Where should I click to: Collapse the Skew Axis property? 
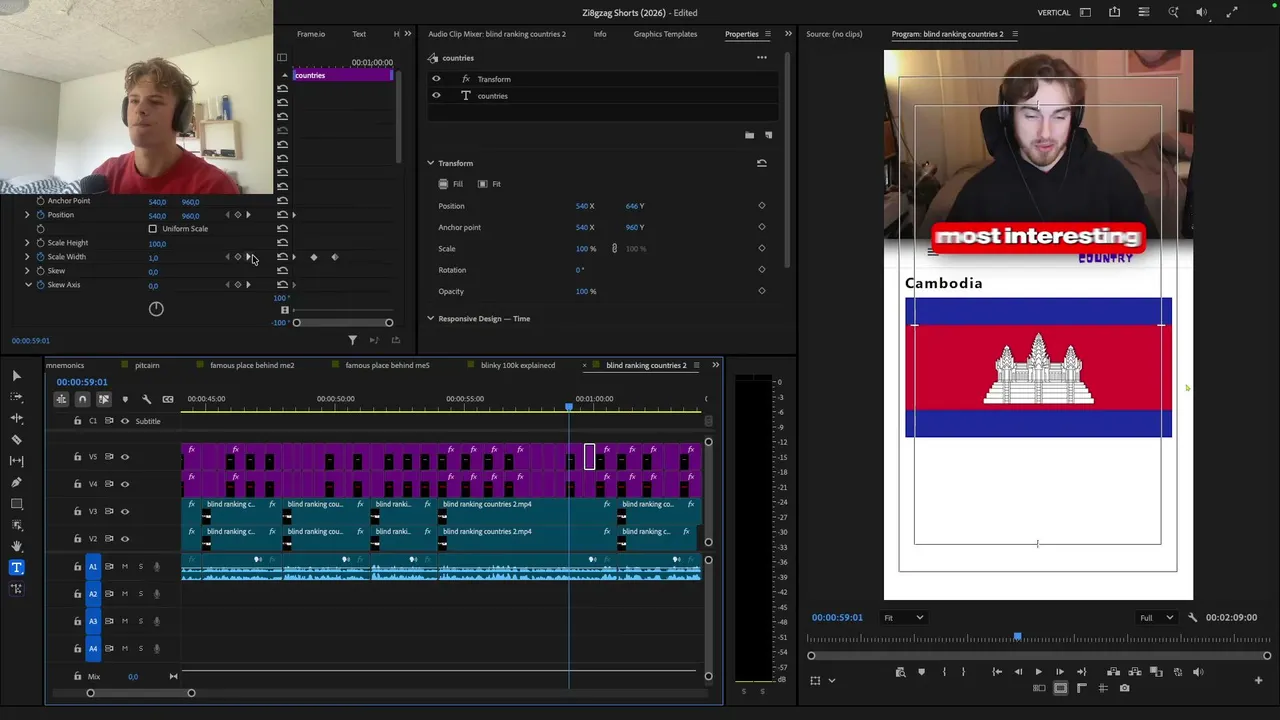pyautogui.click(x=28, y=285)
